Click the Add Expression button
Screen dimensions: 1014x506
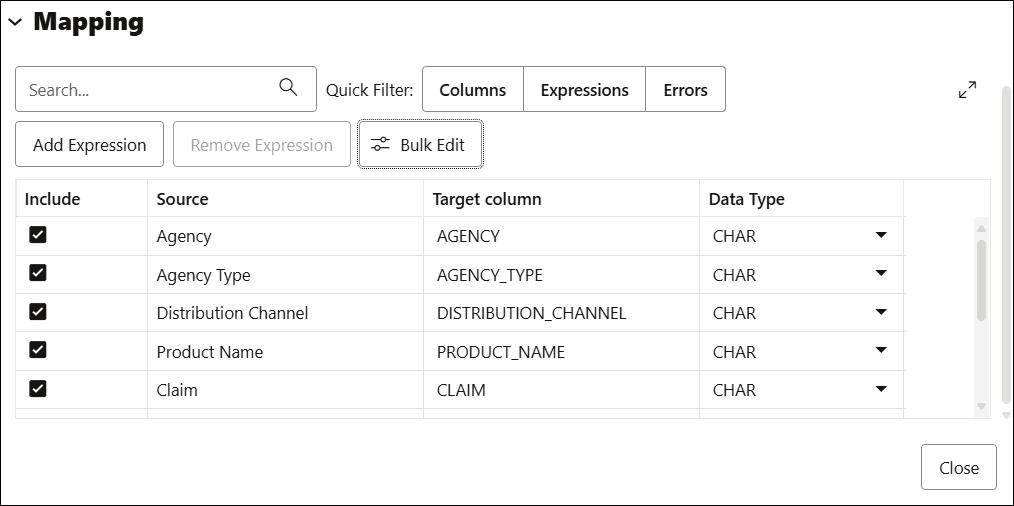click(x=90, y=145)
